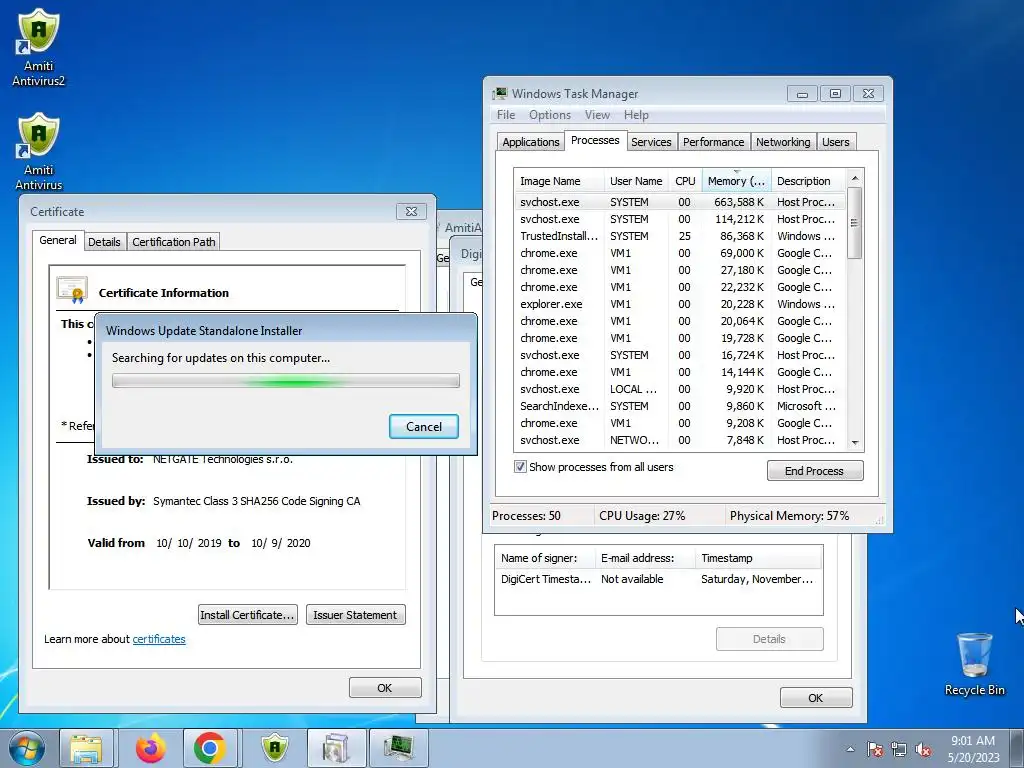
Task: Switch to the Applications tab
Action: (530, 142)
